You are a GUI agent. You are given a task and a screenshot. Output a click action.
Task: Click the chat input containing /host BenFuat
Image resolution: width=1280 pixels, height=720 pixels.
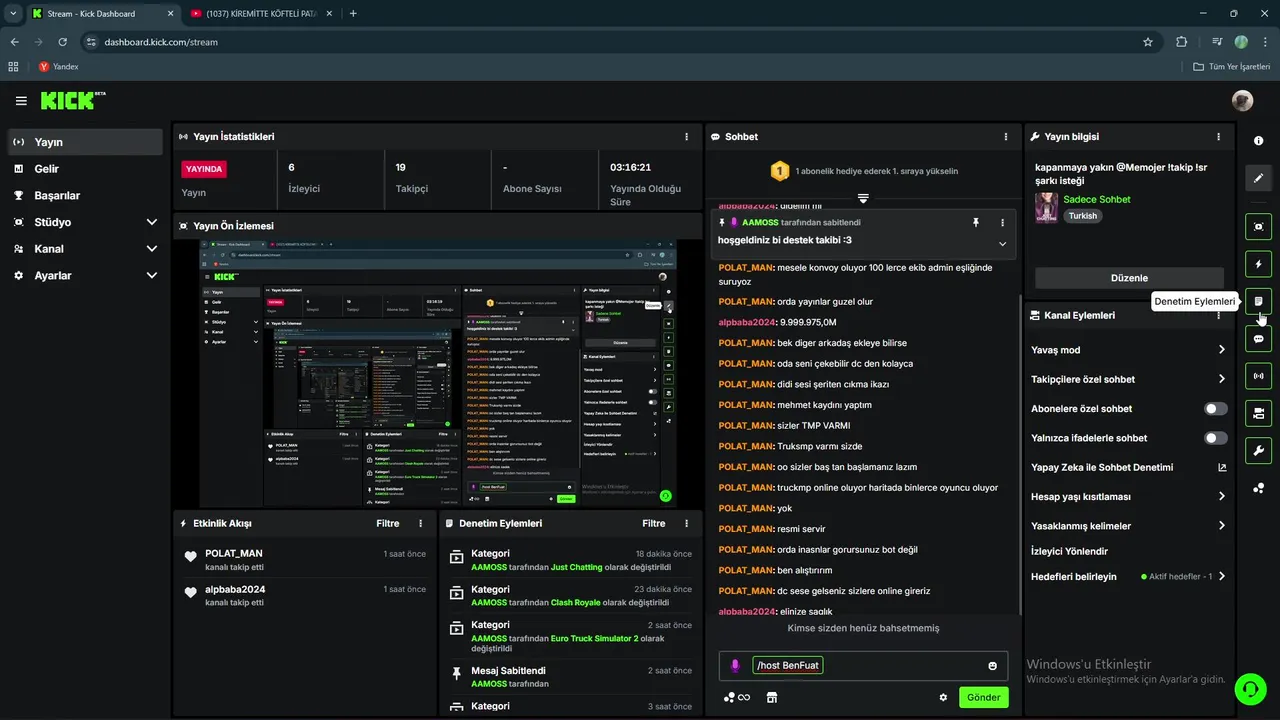point(862,666)
